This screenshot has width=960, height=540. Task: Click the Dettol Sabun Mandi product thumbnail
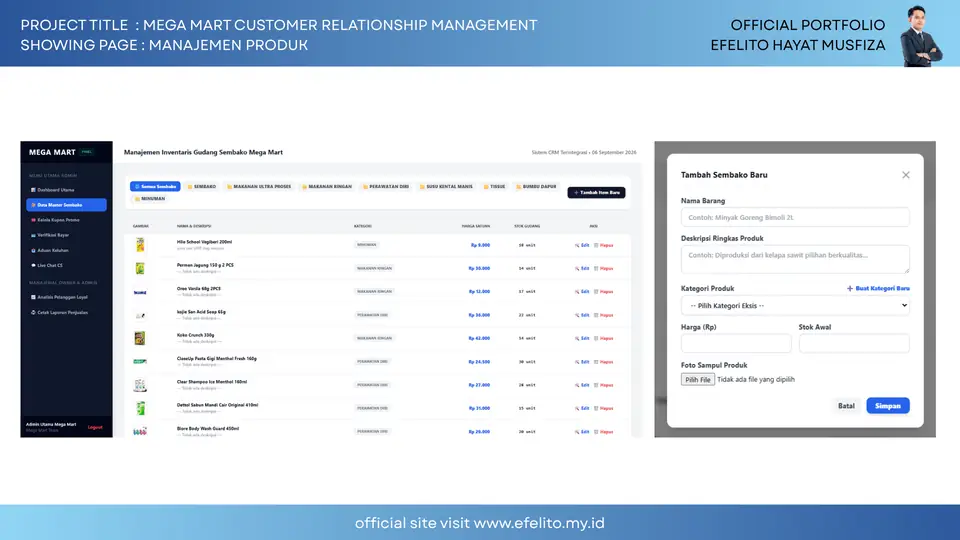tap(140, 408)
